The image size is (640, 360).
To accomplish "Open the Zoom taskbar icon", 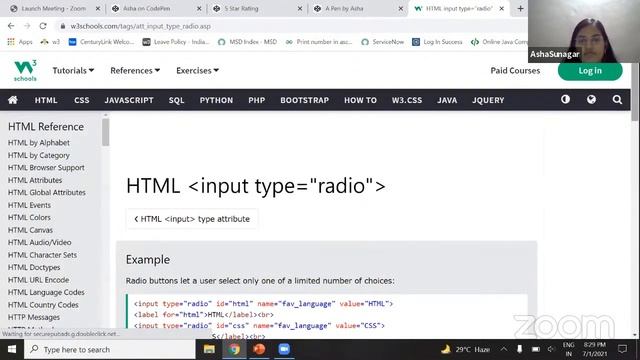I will coord(284,349).
